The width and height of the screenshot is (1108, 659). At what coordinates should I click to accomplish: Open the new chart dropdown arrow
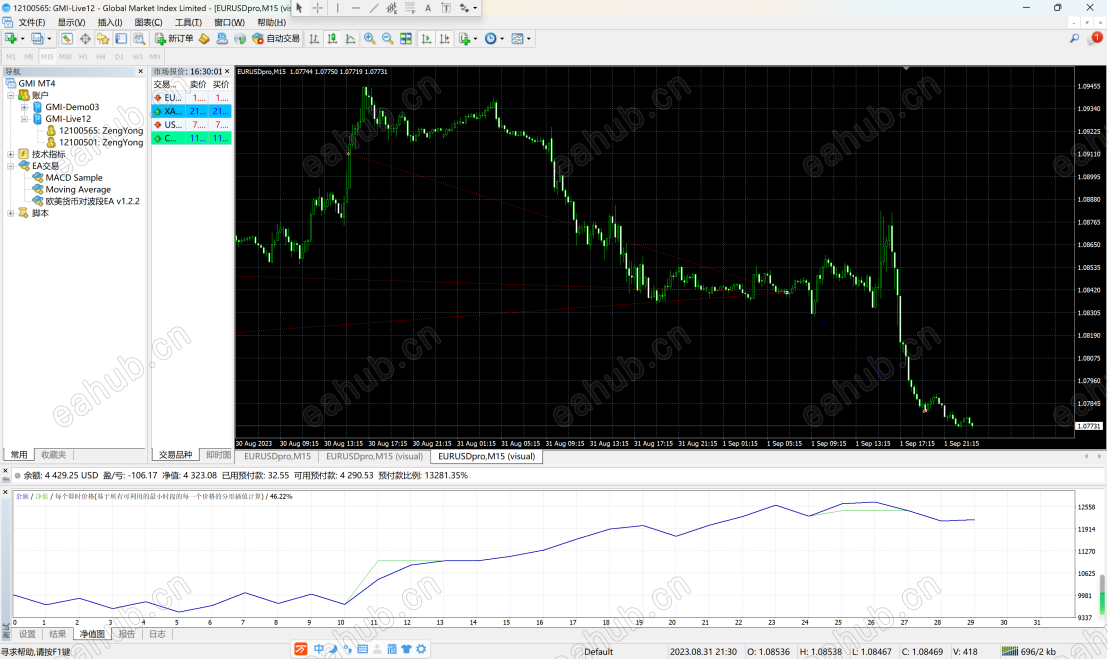(22, 39)
